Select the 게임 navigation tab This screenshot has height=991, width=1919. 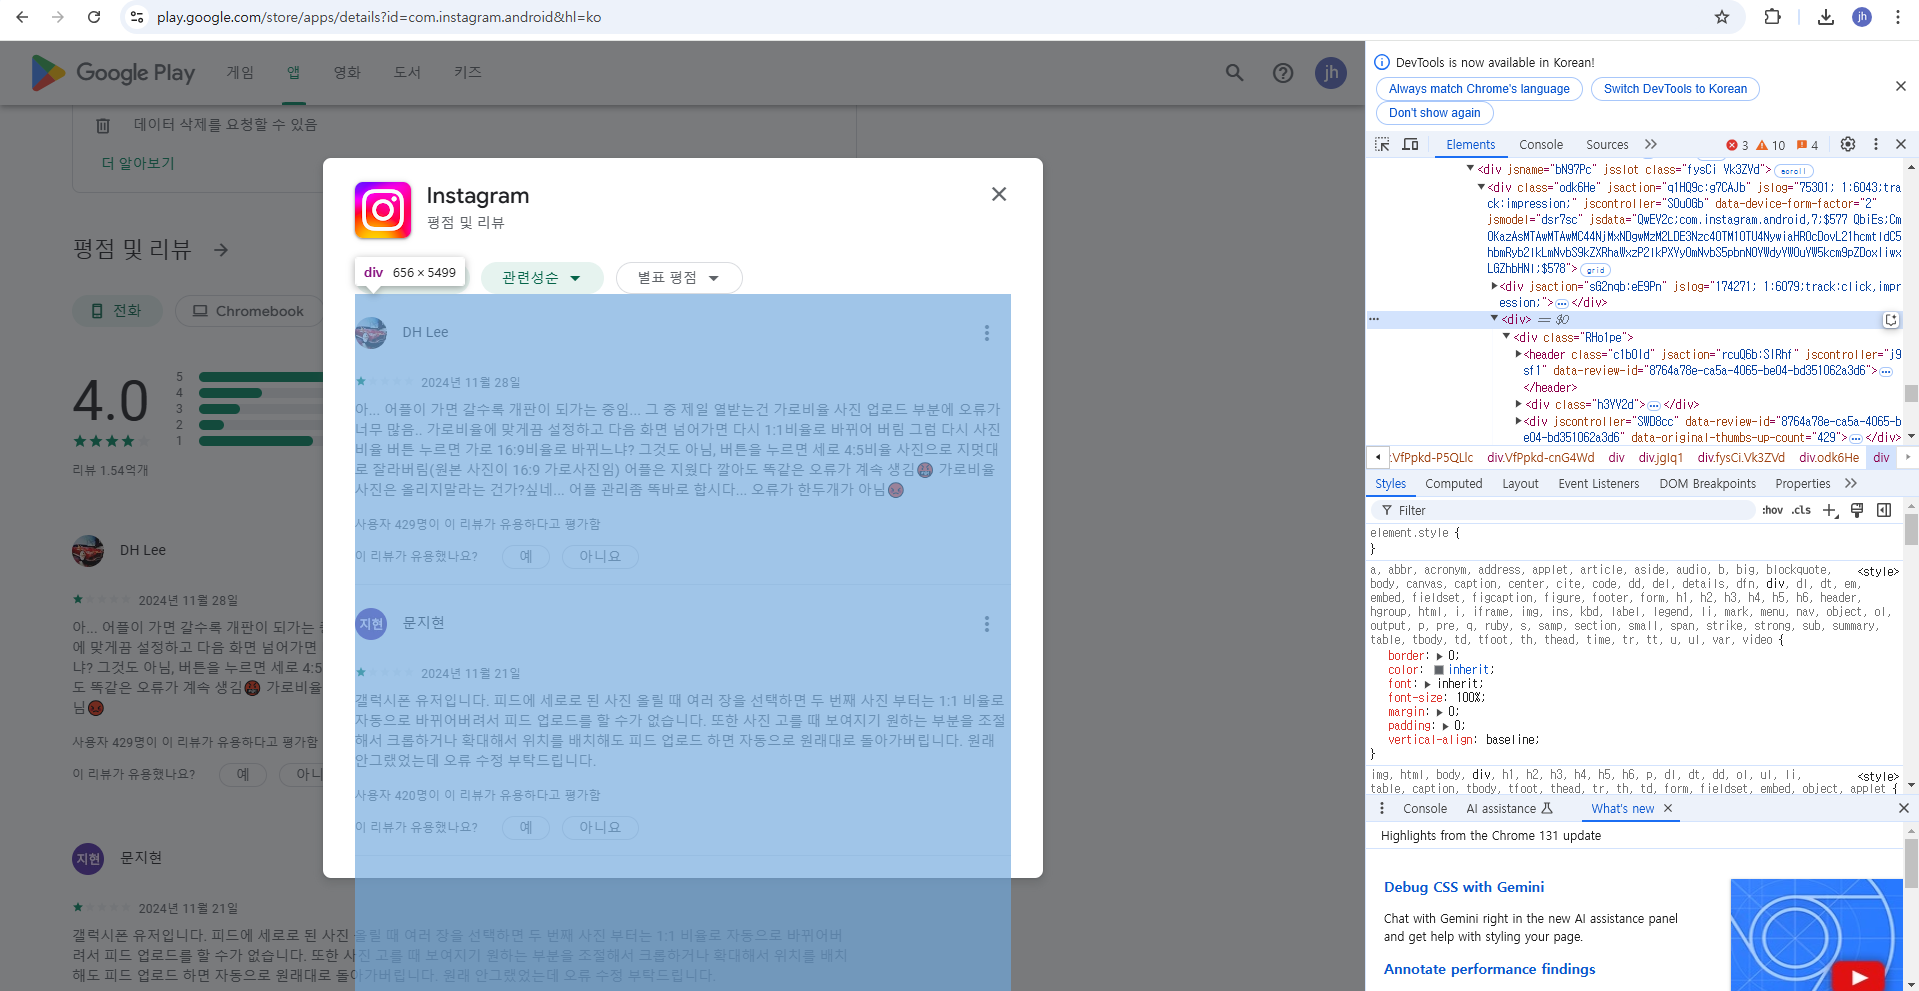(x=240, y=73)
